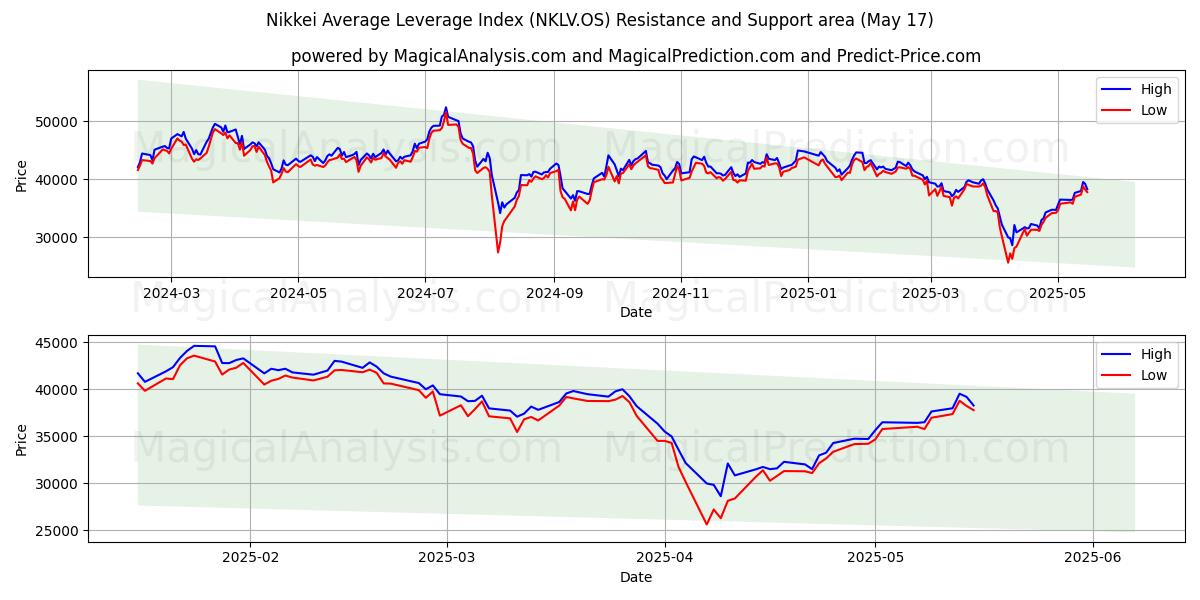Click the 'Price' y-axis label of the top chart
This screenshot has height=600, width=1200.
point(22,176)
